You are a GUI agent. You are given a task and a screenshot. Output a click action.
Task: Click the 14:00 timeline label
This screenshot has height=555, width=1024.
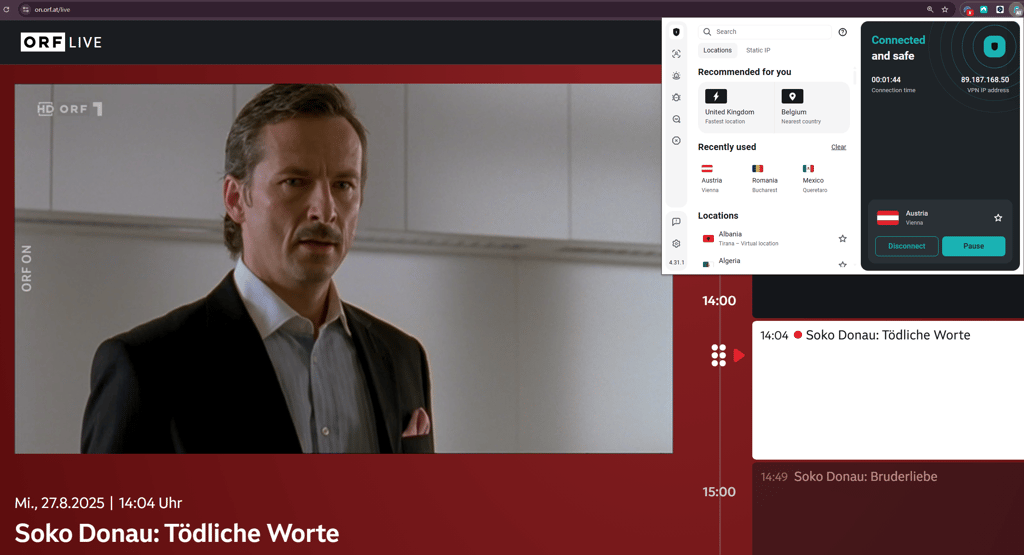point(719,301)
